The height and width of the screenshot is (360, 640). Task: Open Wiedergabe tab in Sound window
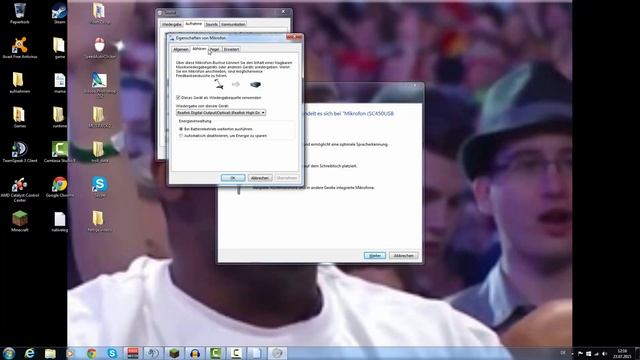pyautogui.click(x=171, y=24)
